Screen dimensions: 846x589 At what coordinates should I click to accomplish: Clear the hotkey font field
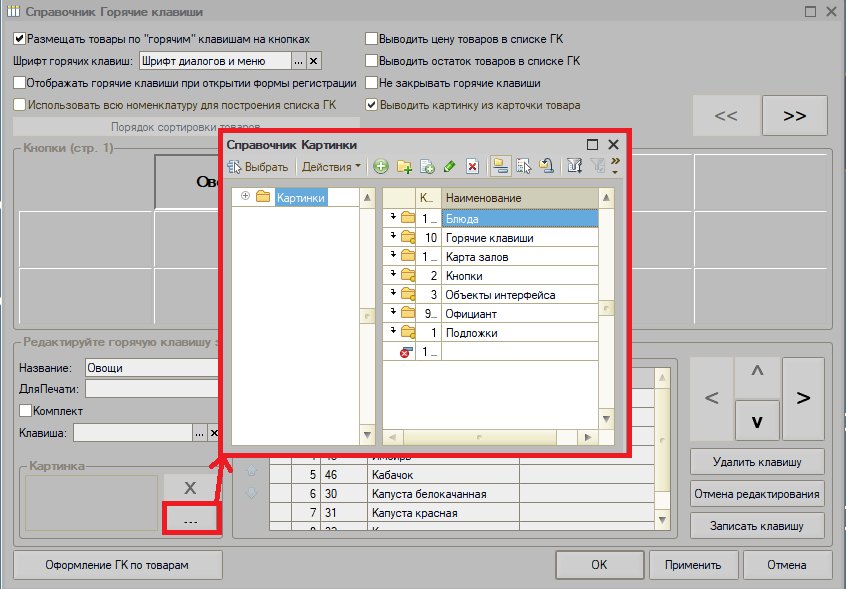coord(314,61)
